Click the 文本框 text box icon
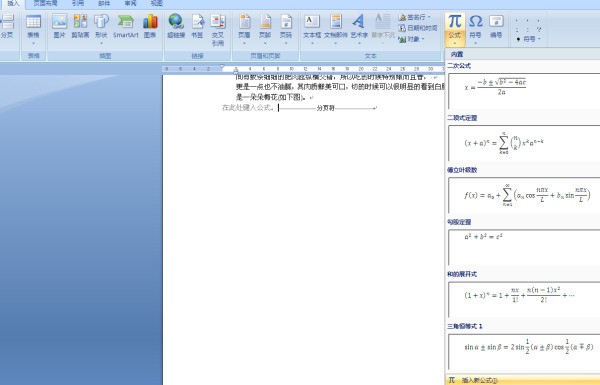The height and width of the screenshot is (385, 600). (312, 28)
